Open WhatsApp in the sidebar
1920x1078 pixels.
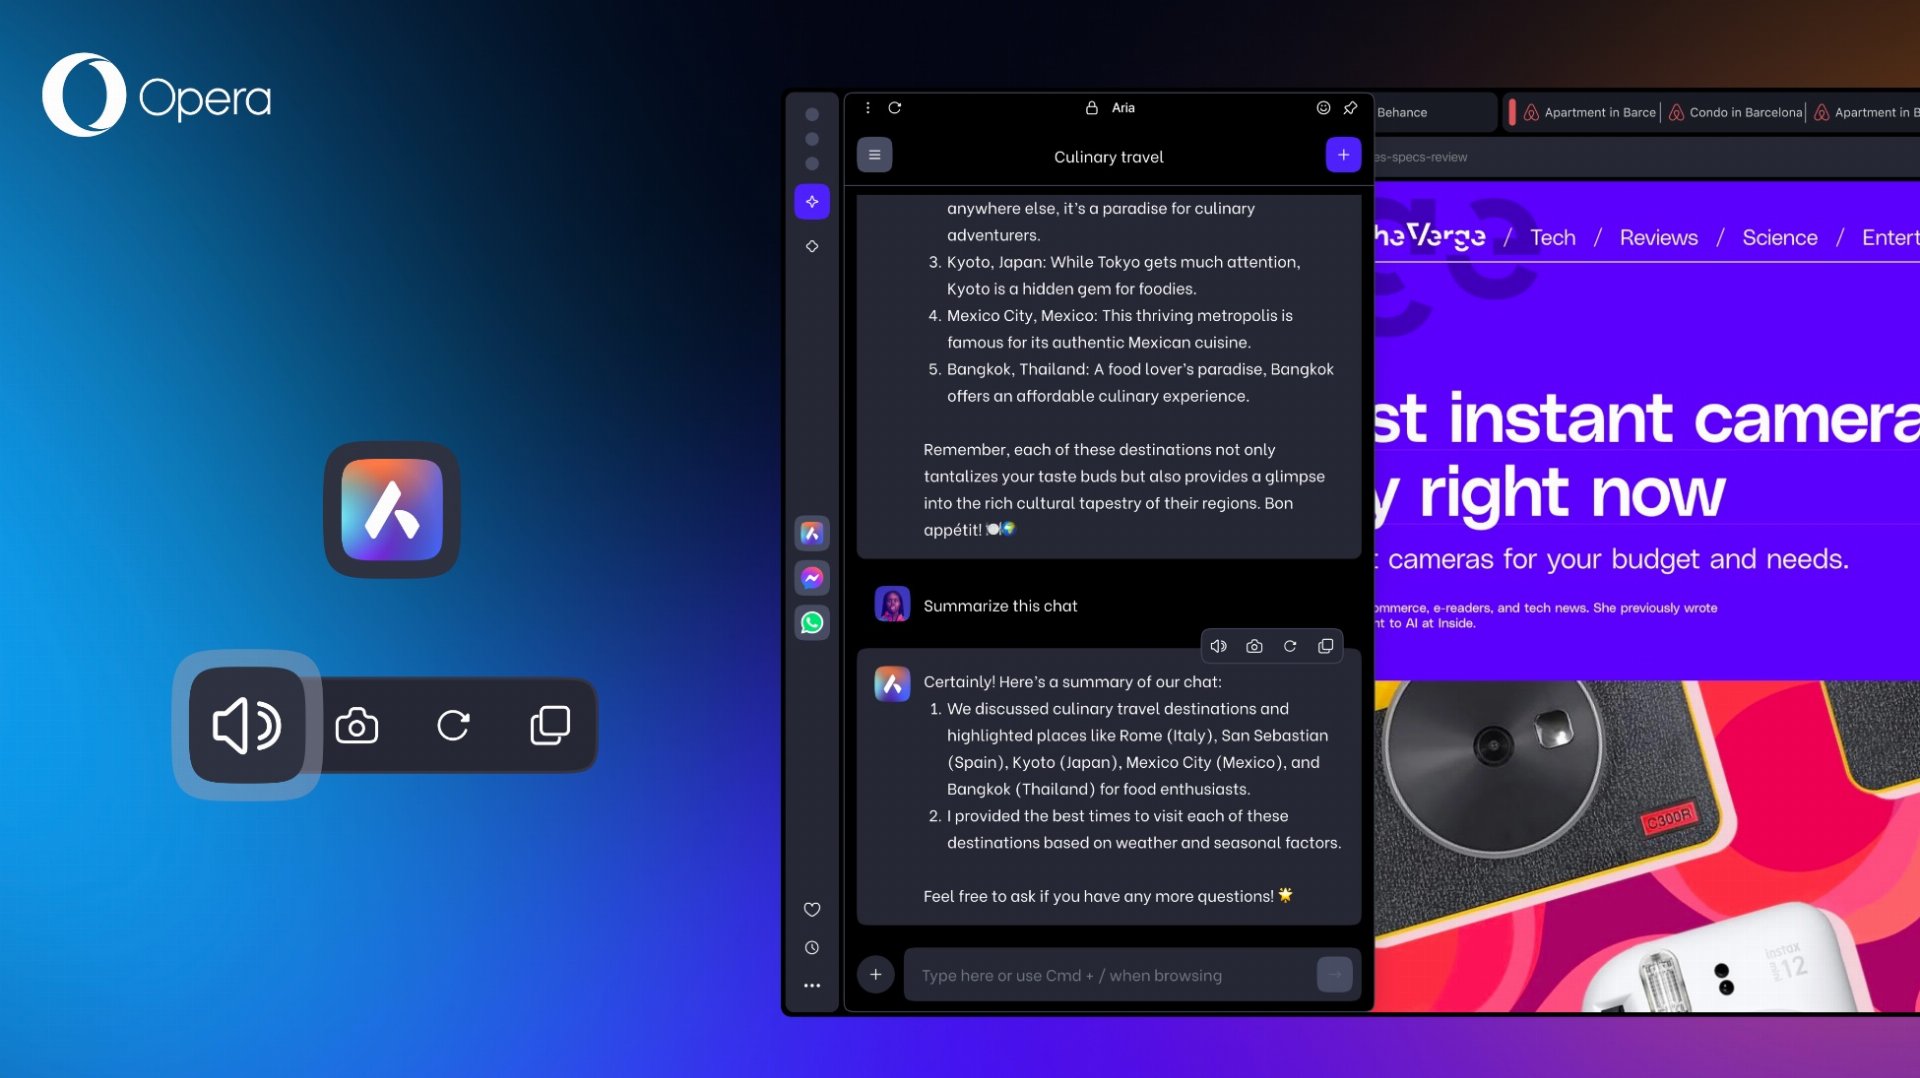(x=812, y=623)
